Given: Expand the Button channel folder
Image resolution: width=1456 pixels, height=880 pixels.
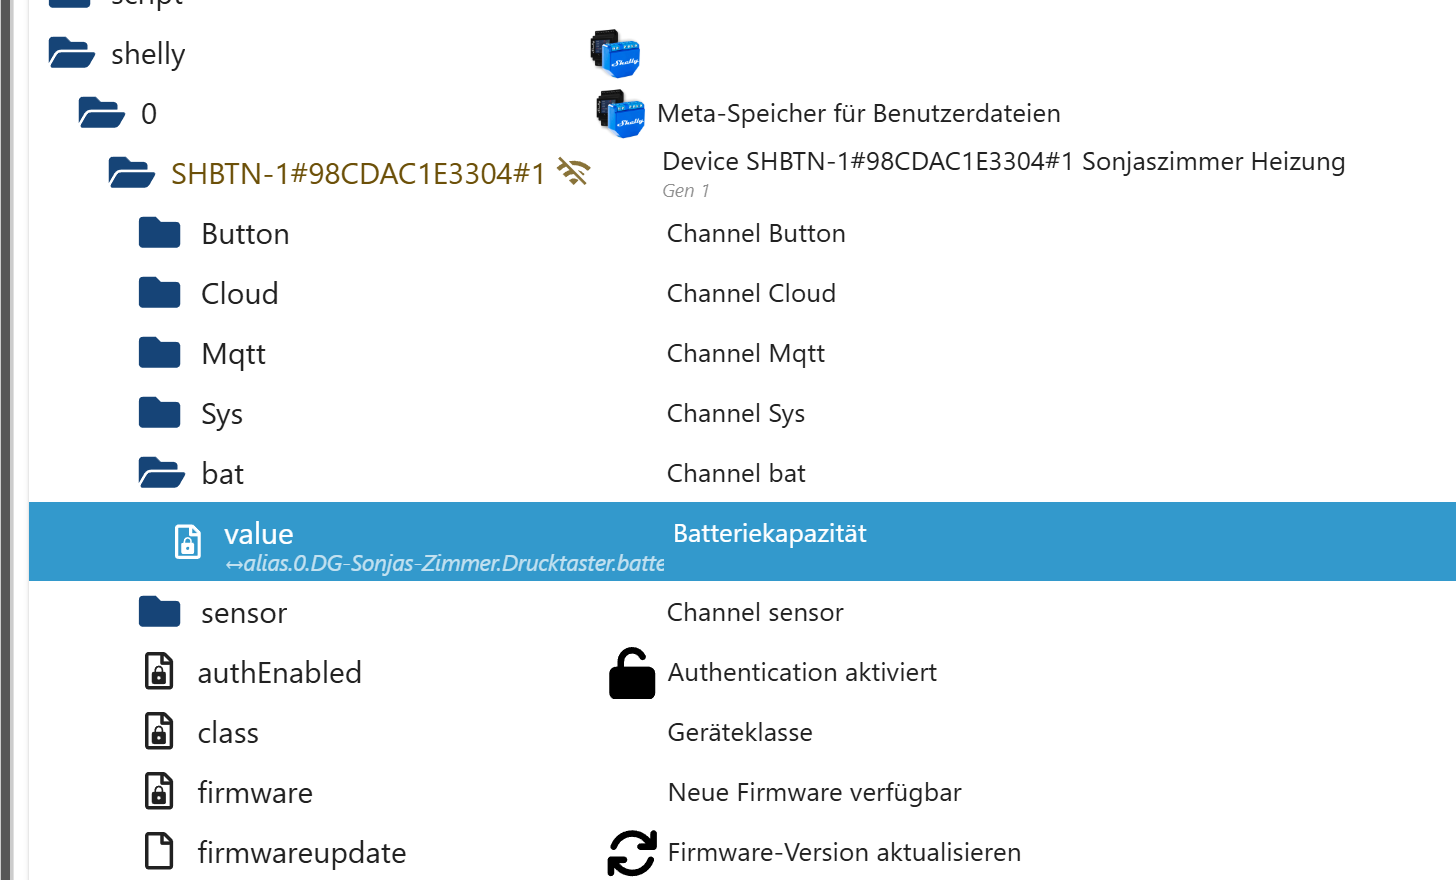Looking at the screenshot, I should click(x=160, y=233).
